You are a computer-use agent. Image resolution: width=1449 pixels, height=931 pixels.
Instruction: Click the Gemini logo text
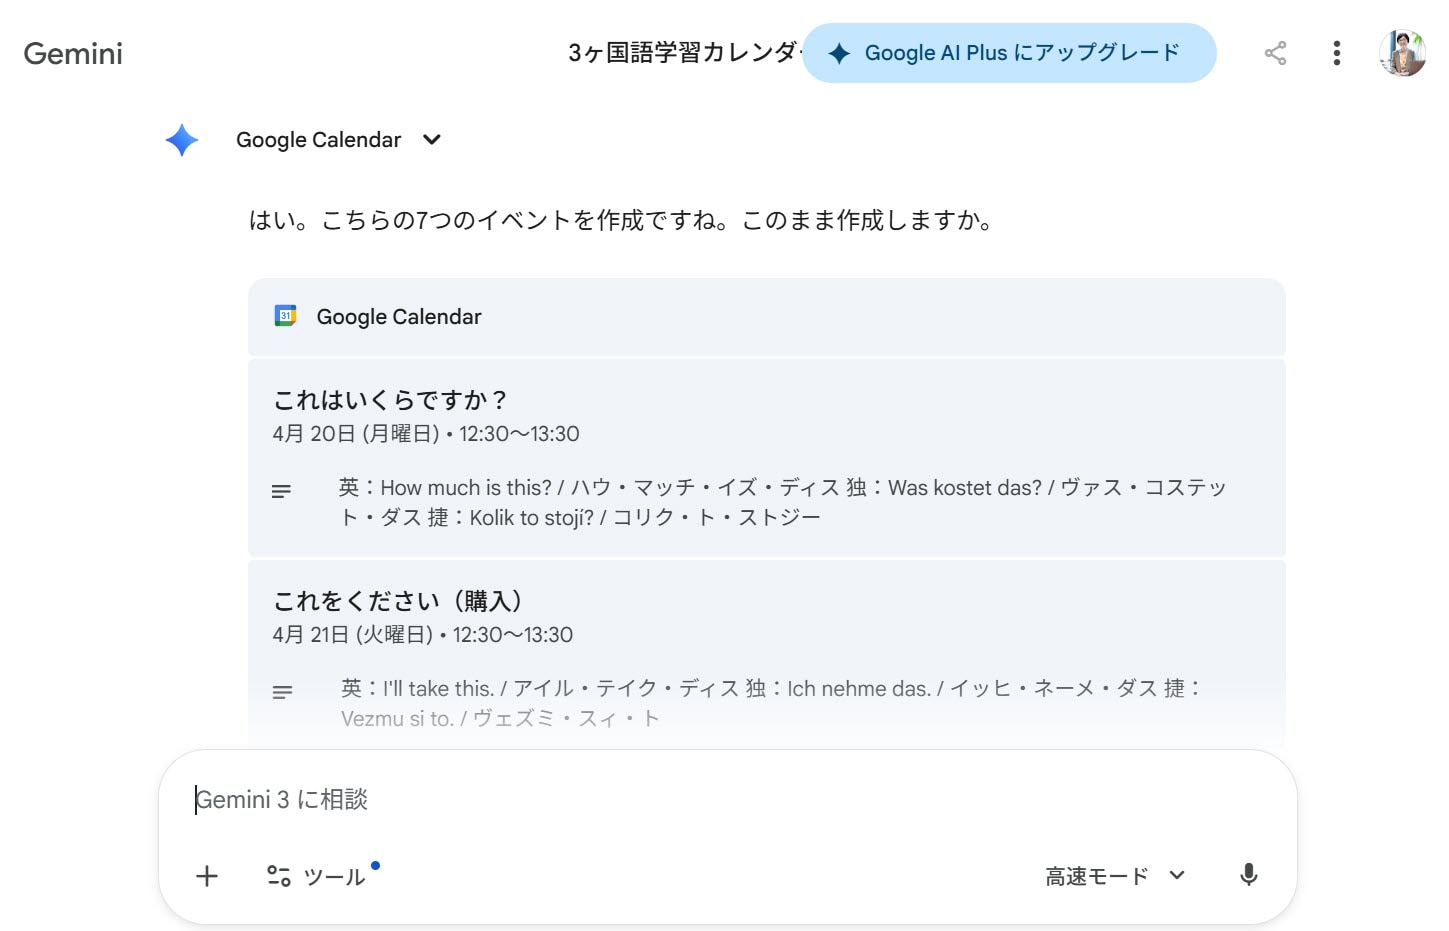pos(73,53)
